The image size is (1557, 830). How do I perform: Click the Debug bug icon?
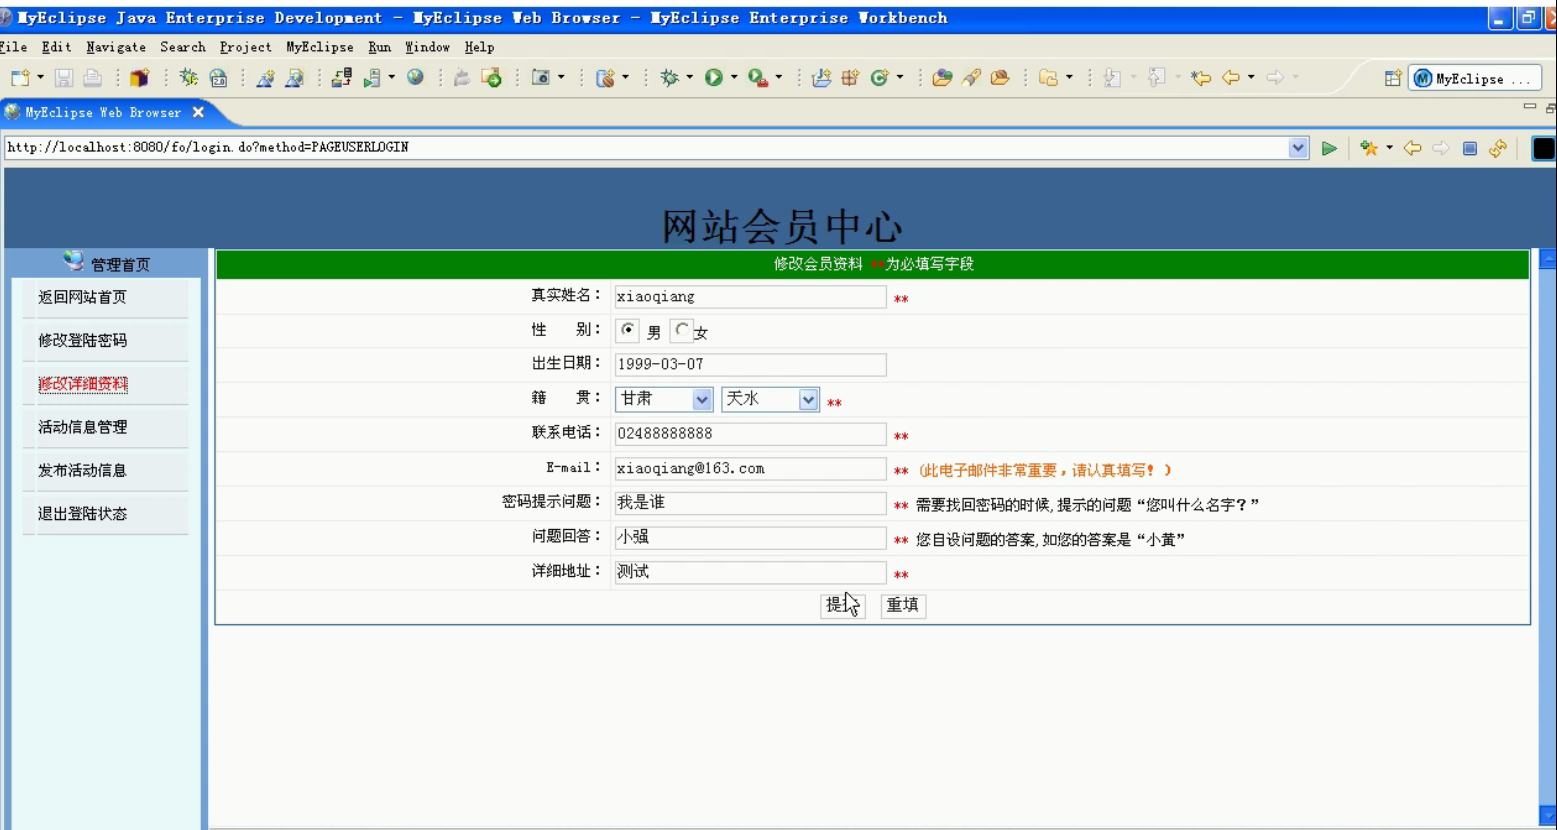tap(669, 77)
